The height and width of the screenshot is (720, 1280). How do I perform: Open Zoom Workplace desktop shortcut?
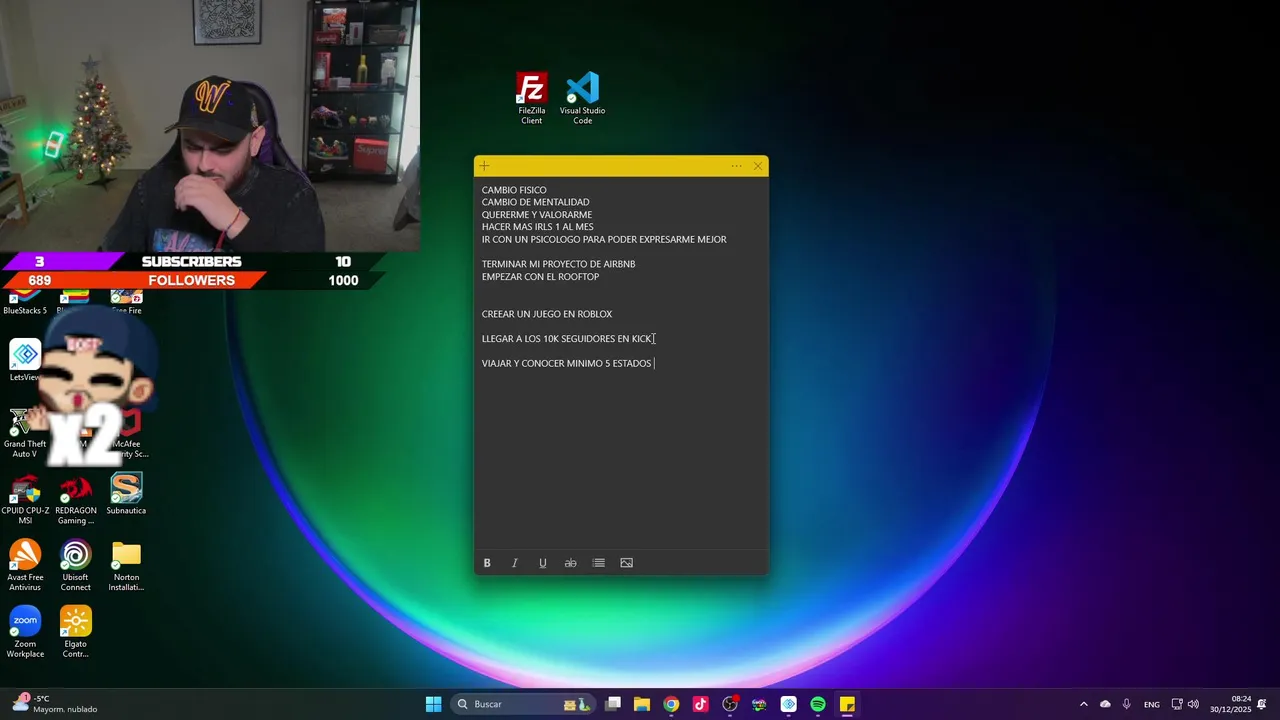pos(25,632)
